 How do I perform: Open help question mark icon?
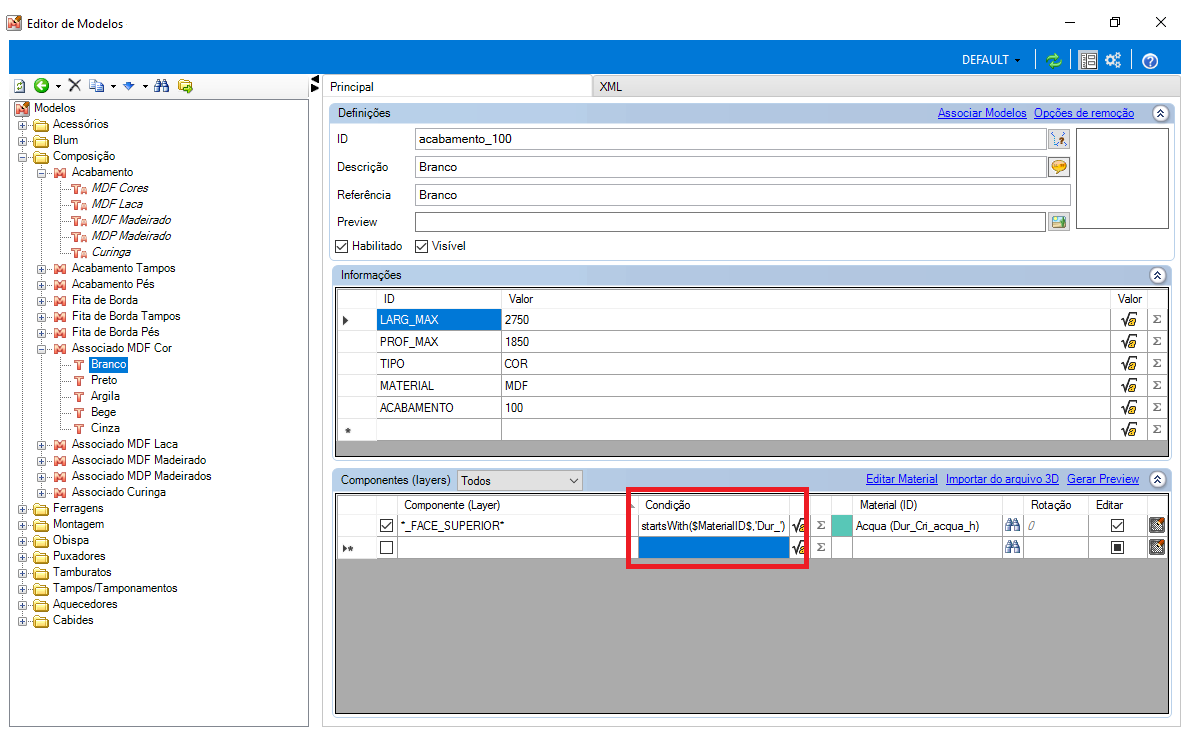(1150, 61)
